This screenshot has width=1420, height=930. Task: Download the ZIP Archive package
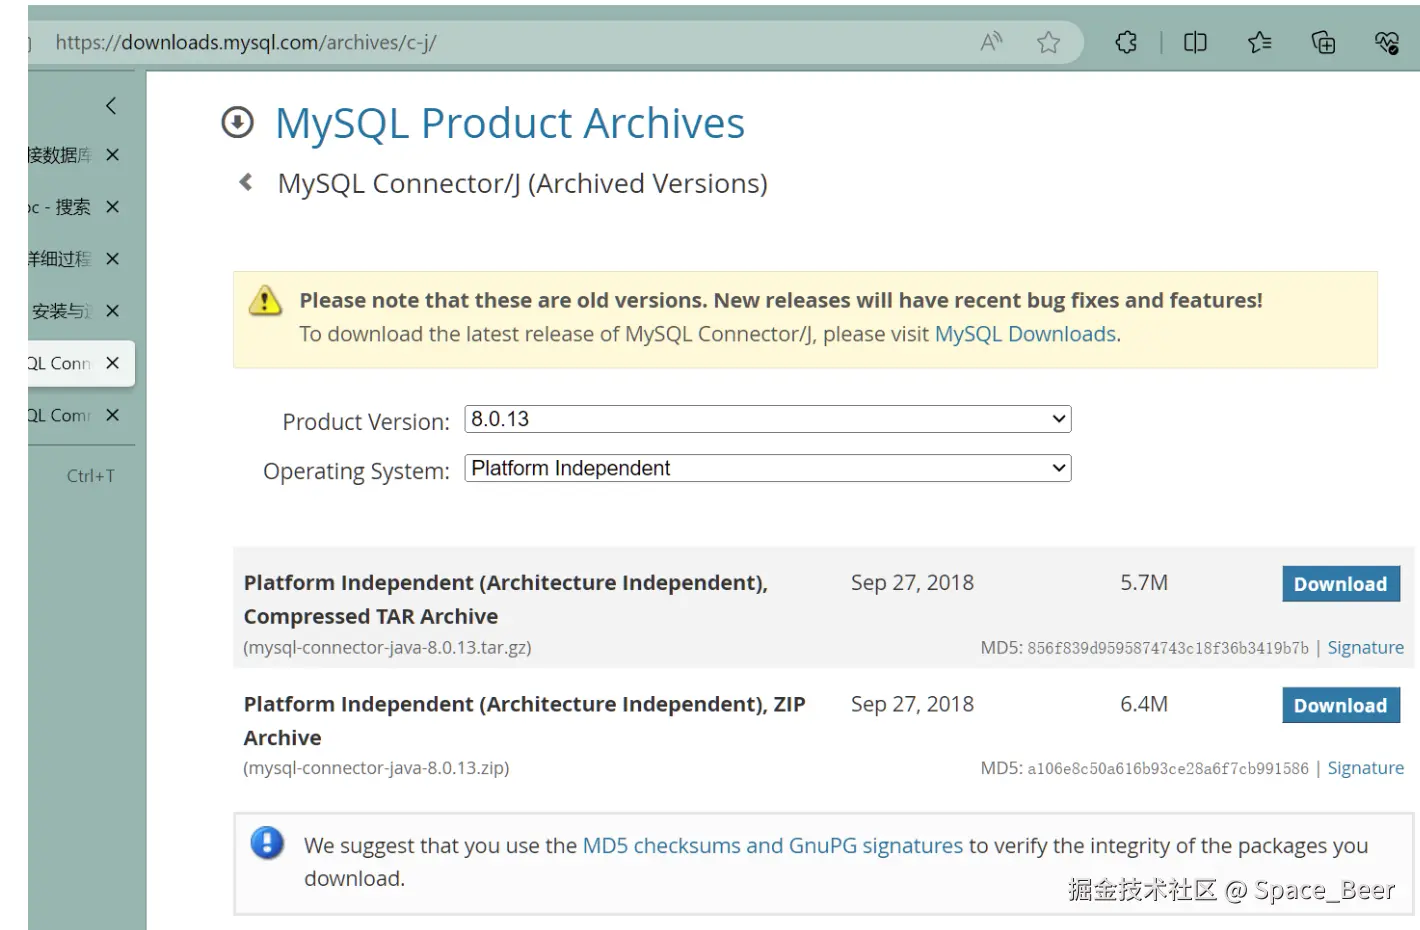[x=1340, y=705]
